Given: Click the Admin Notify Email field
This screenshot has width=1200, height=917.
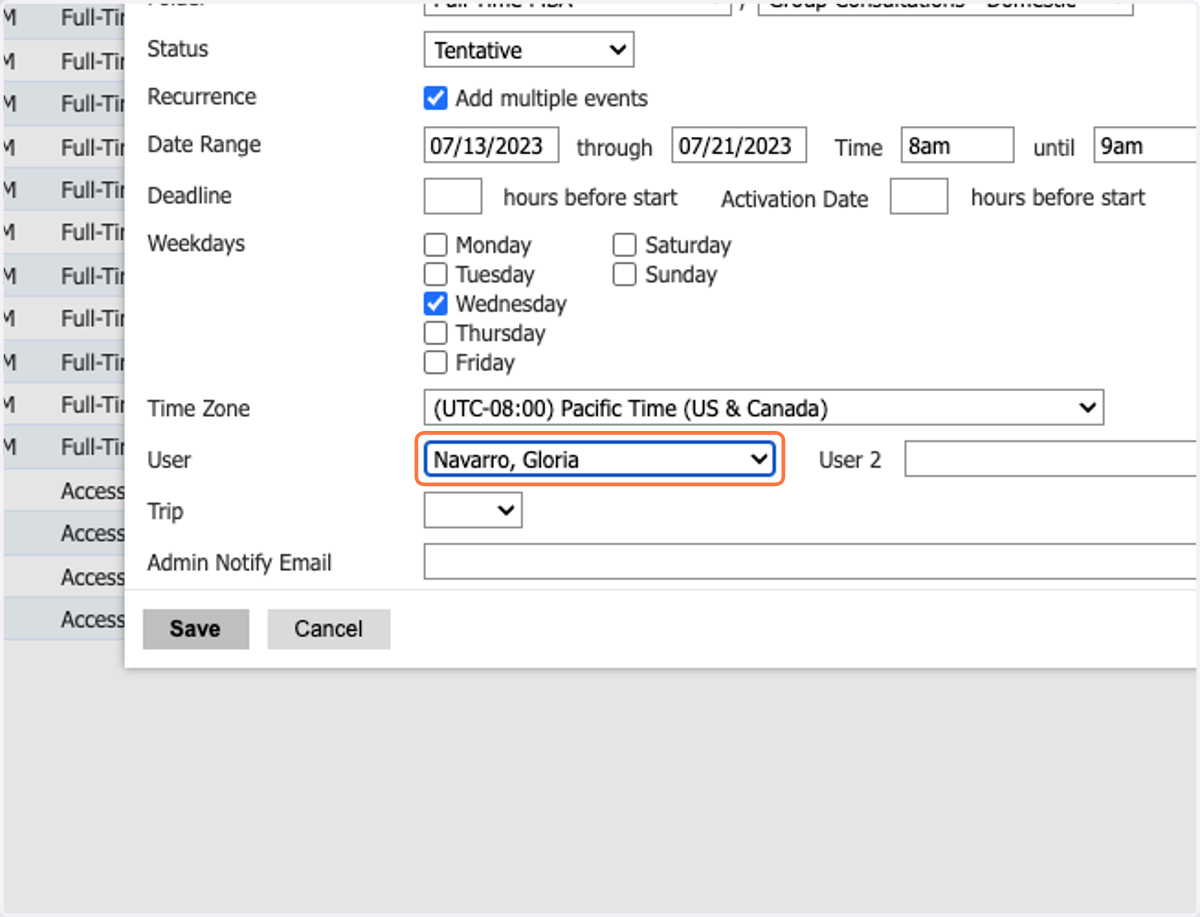Looking at the screenshot, I should [811, 562].
